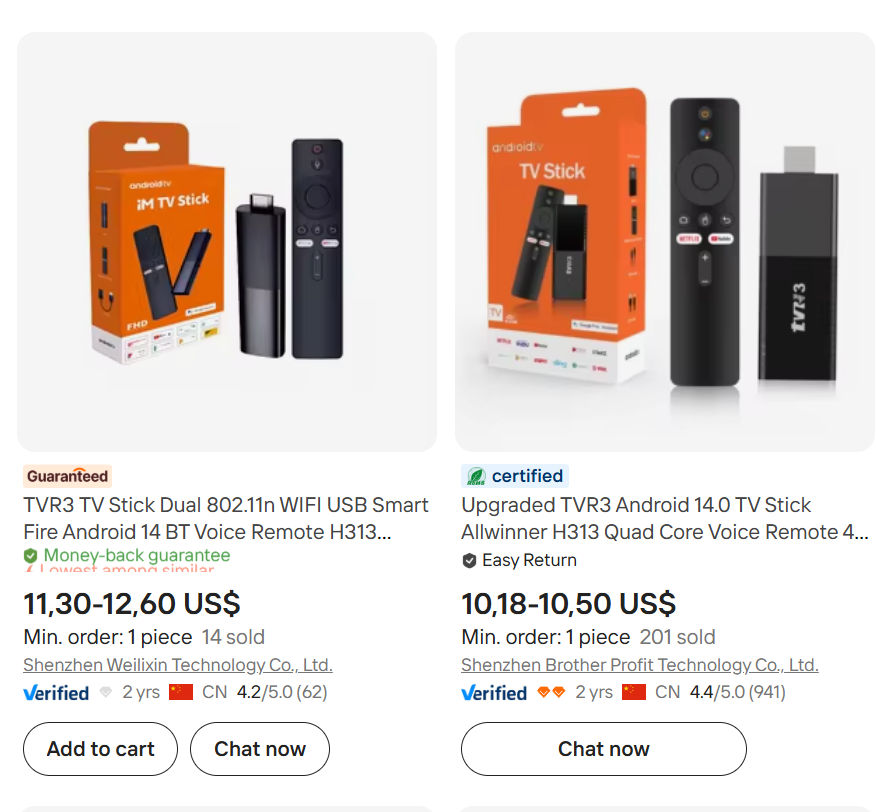Image resolution: width=876 pixels, height=812 pixels.
Task: Visit Shenzhen Weilixin Technology supplier link
Action: pos(177,664)
